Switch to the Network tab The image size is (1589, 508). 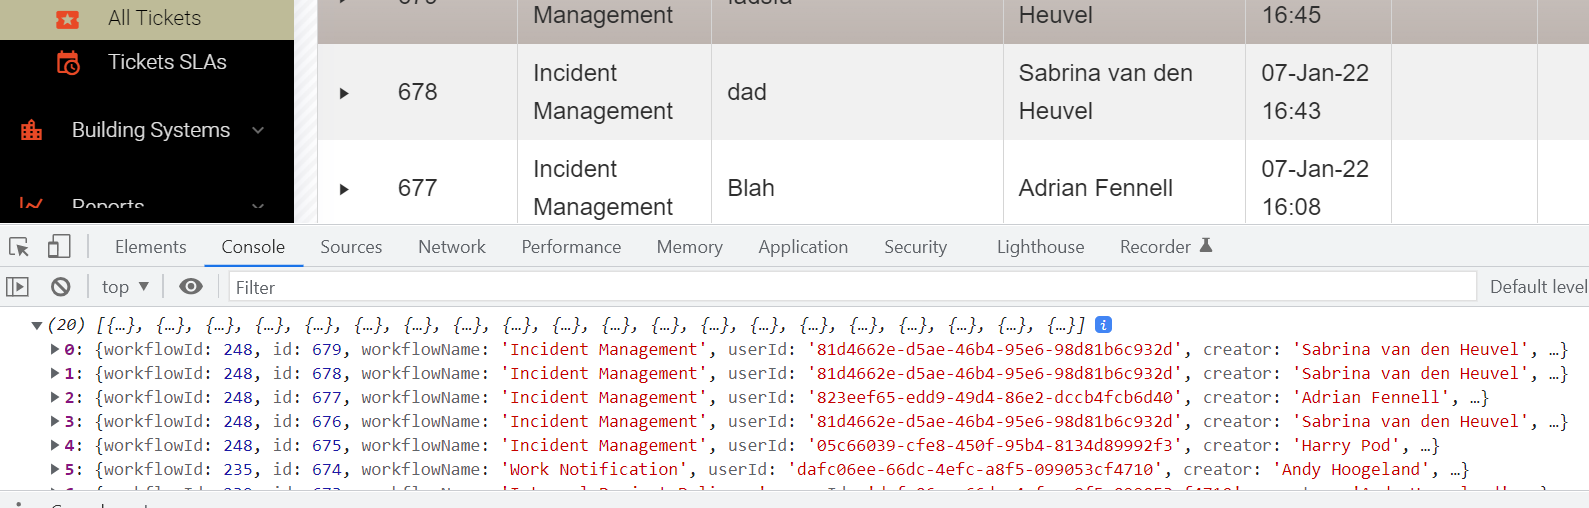(x=451, y=247)
